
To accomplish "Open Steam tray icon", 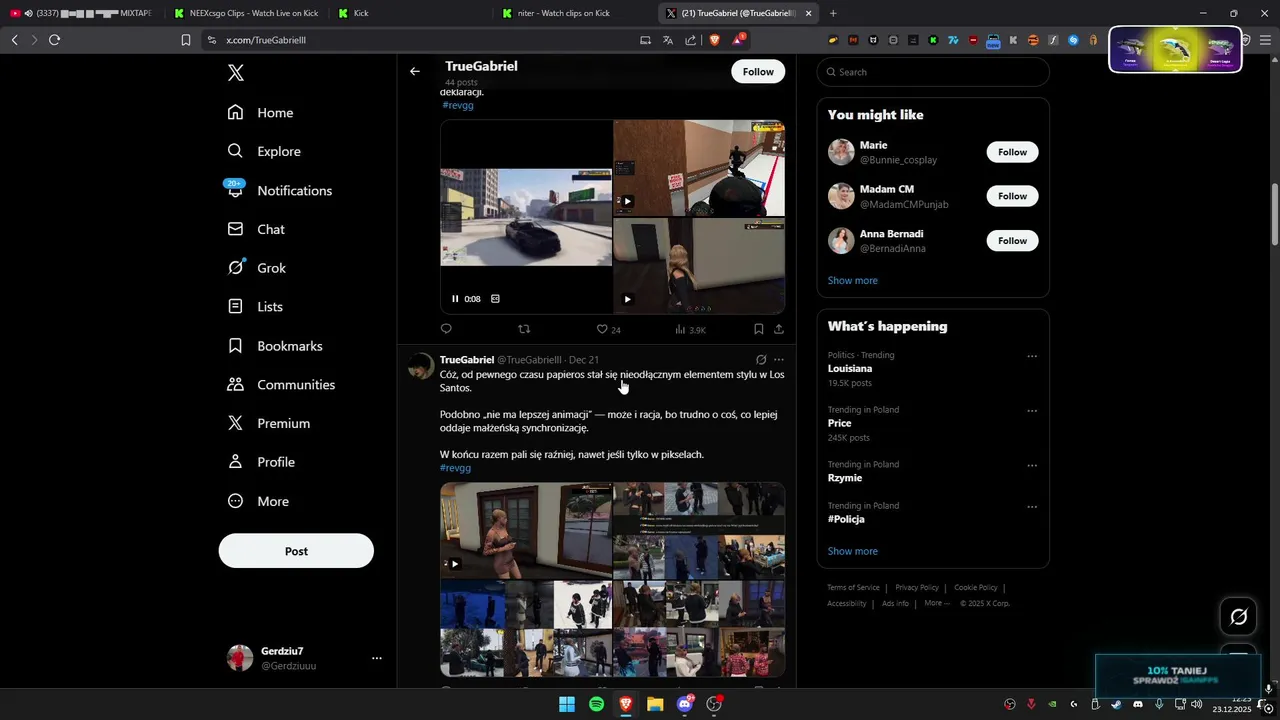I will click(x=1116, y=704).
